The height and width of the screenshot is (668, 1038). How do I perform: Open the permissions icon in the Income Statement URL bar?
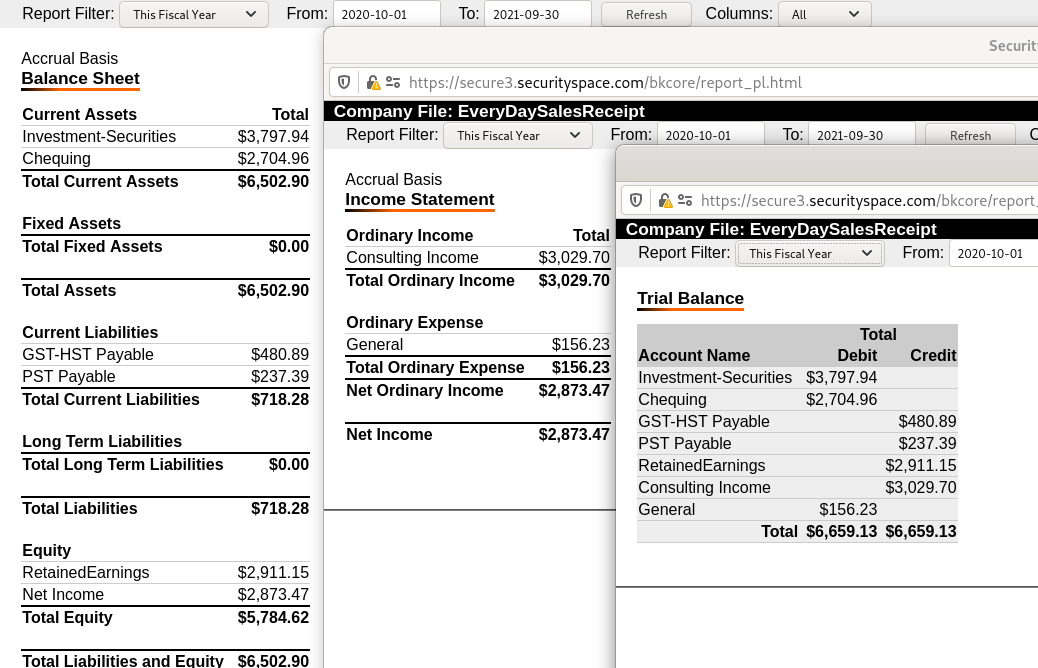pyautogui.click(x=393, y=83)
